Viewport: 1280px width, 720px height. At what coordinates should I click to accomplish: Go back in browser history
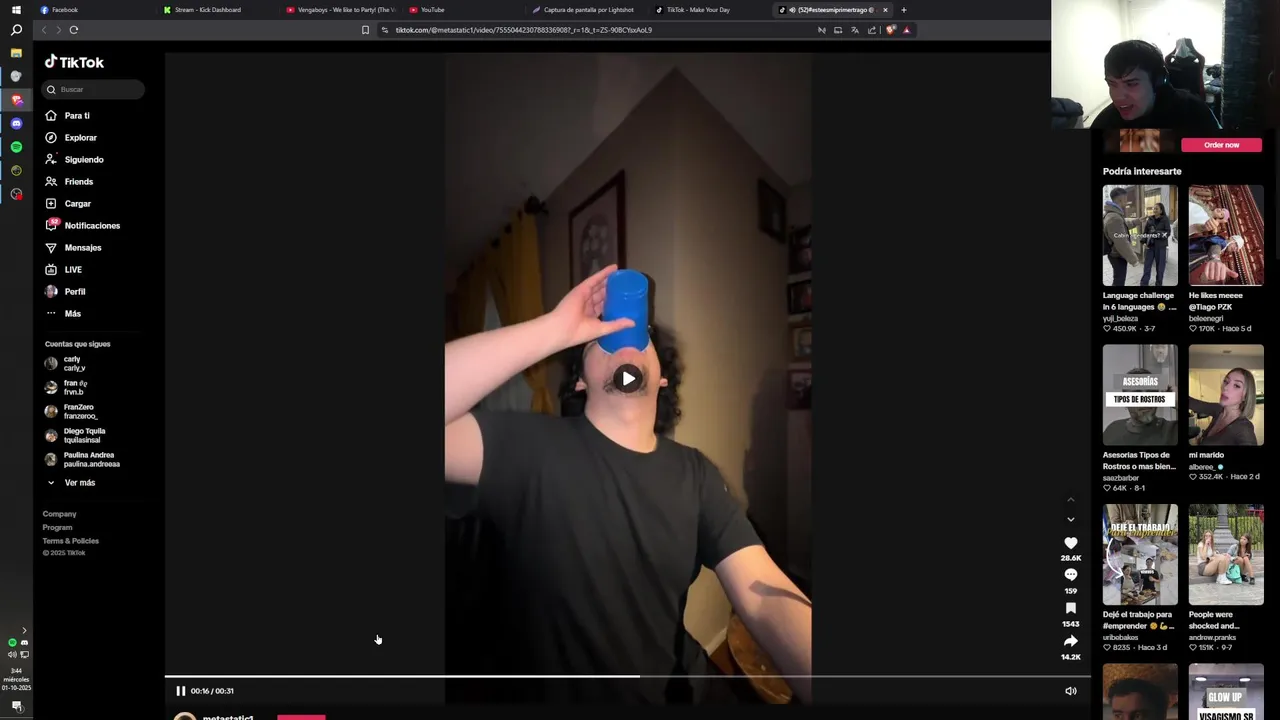pyautogui.click(x=43, y=30)
